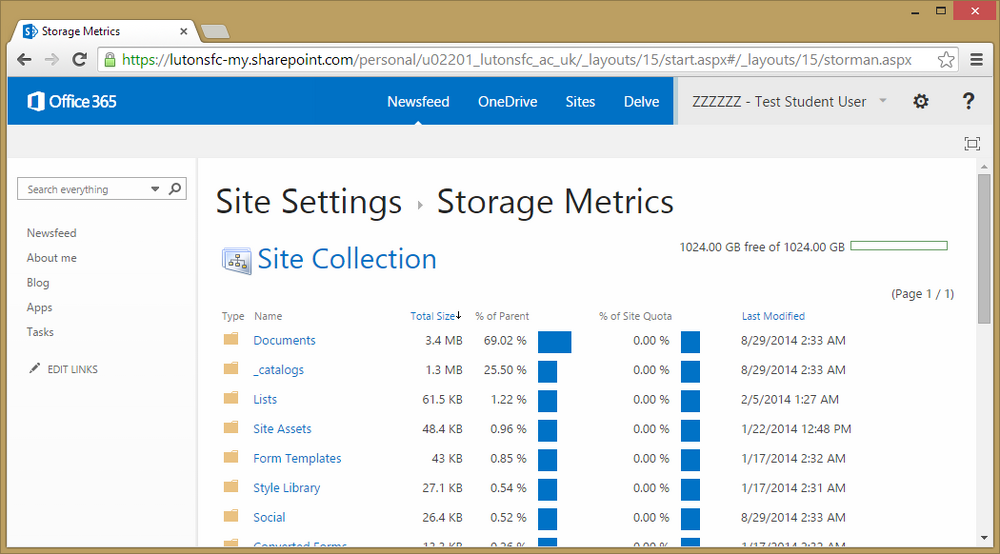The image size is (1000, 554).
Task: Click the storage quota free-space bar
Action: click(x=899, y=246)
